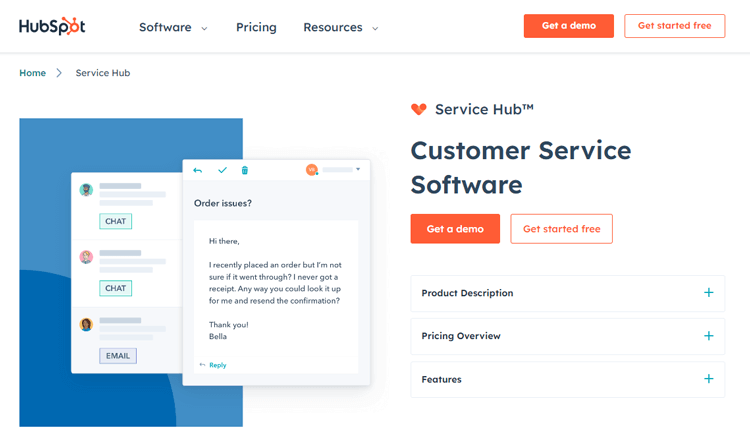Open the Resources dropdown menu
This screenshot has height=437, width=750.
[x=341, y=27]
